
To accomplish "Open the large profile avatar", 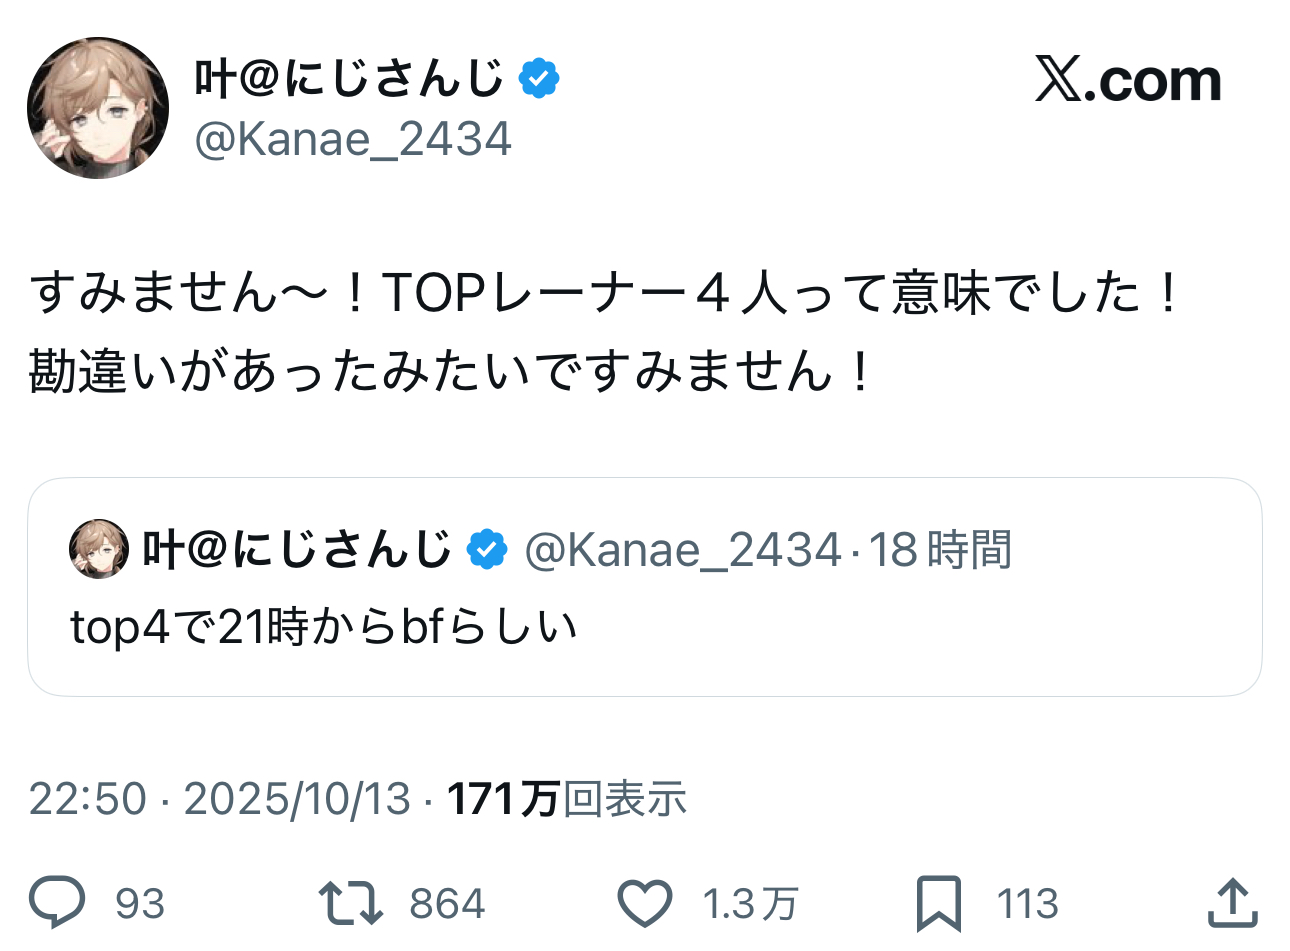I will click(98, 108).
